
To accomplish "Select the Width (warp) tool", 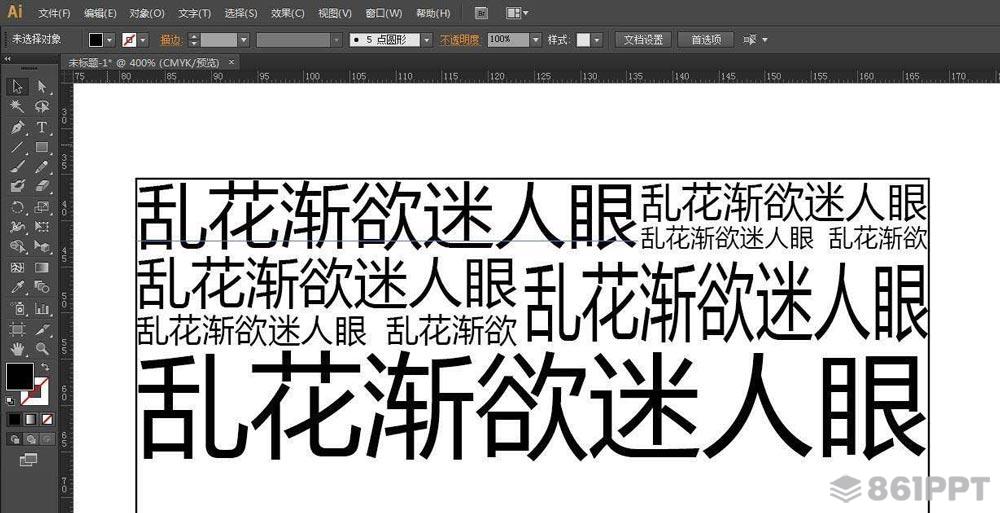I will 18,227.
